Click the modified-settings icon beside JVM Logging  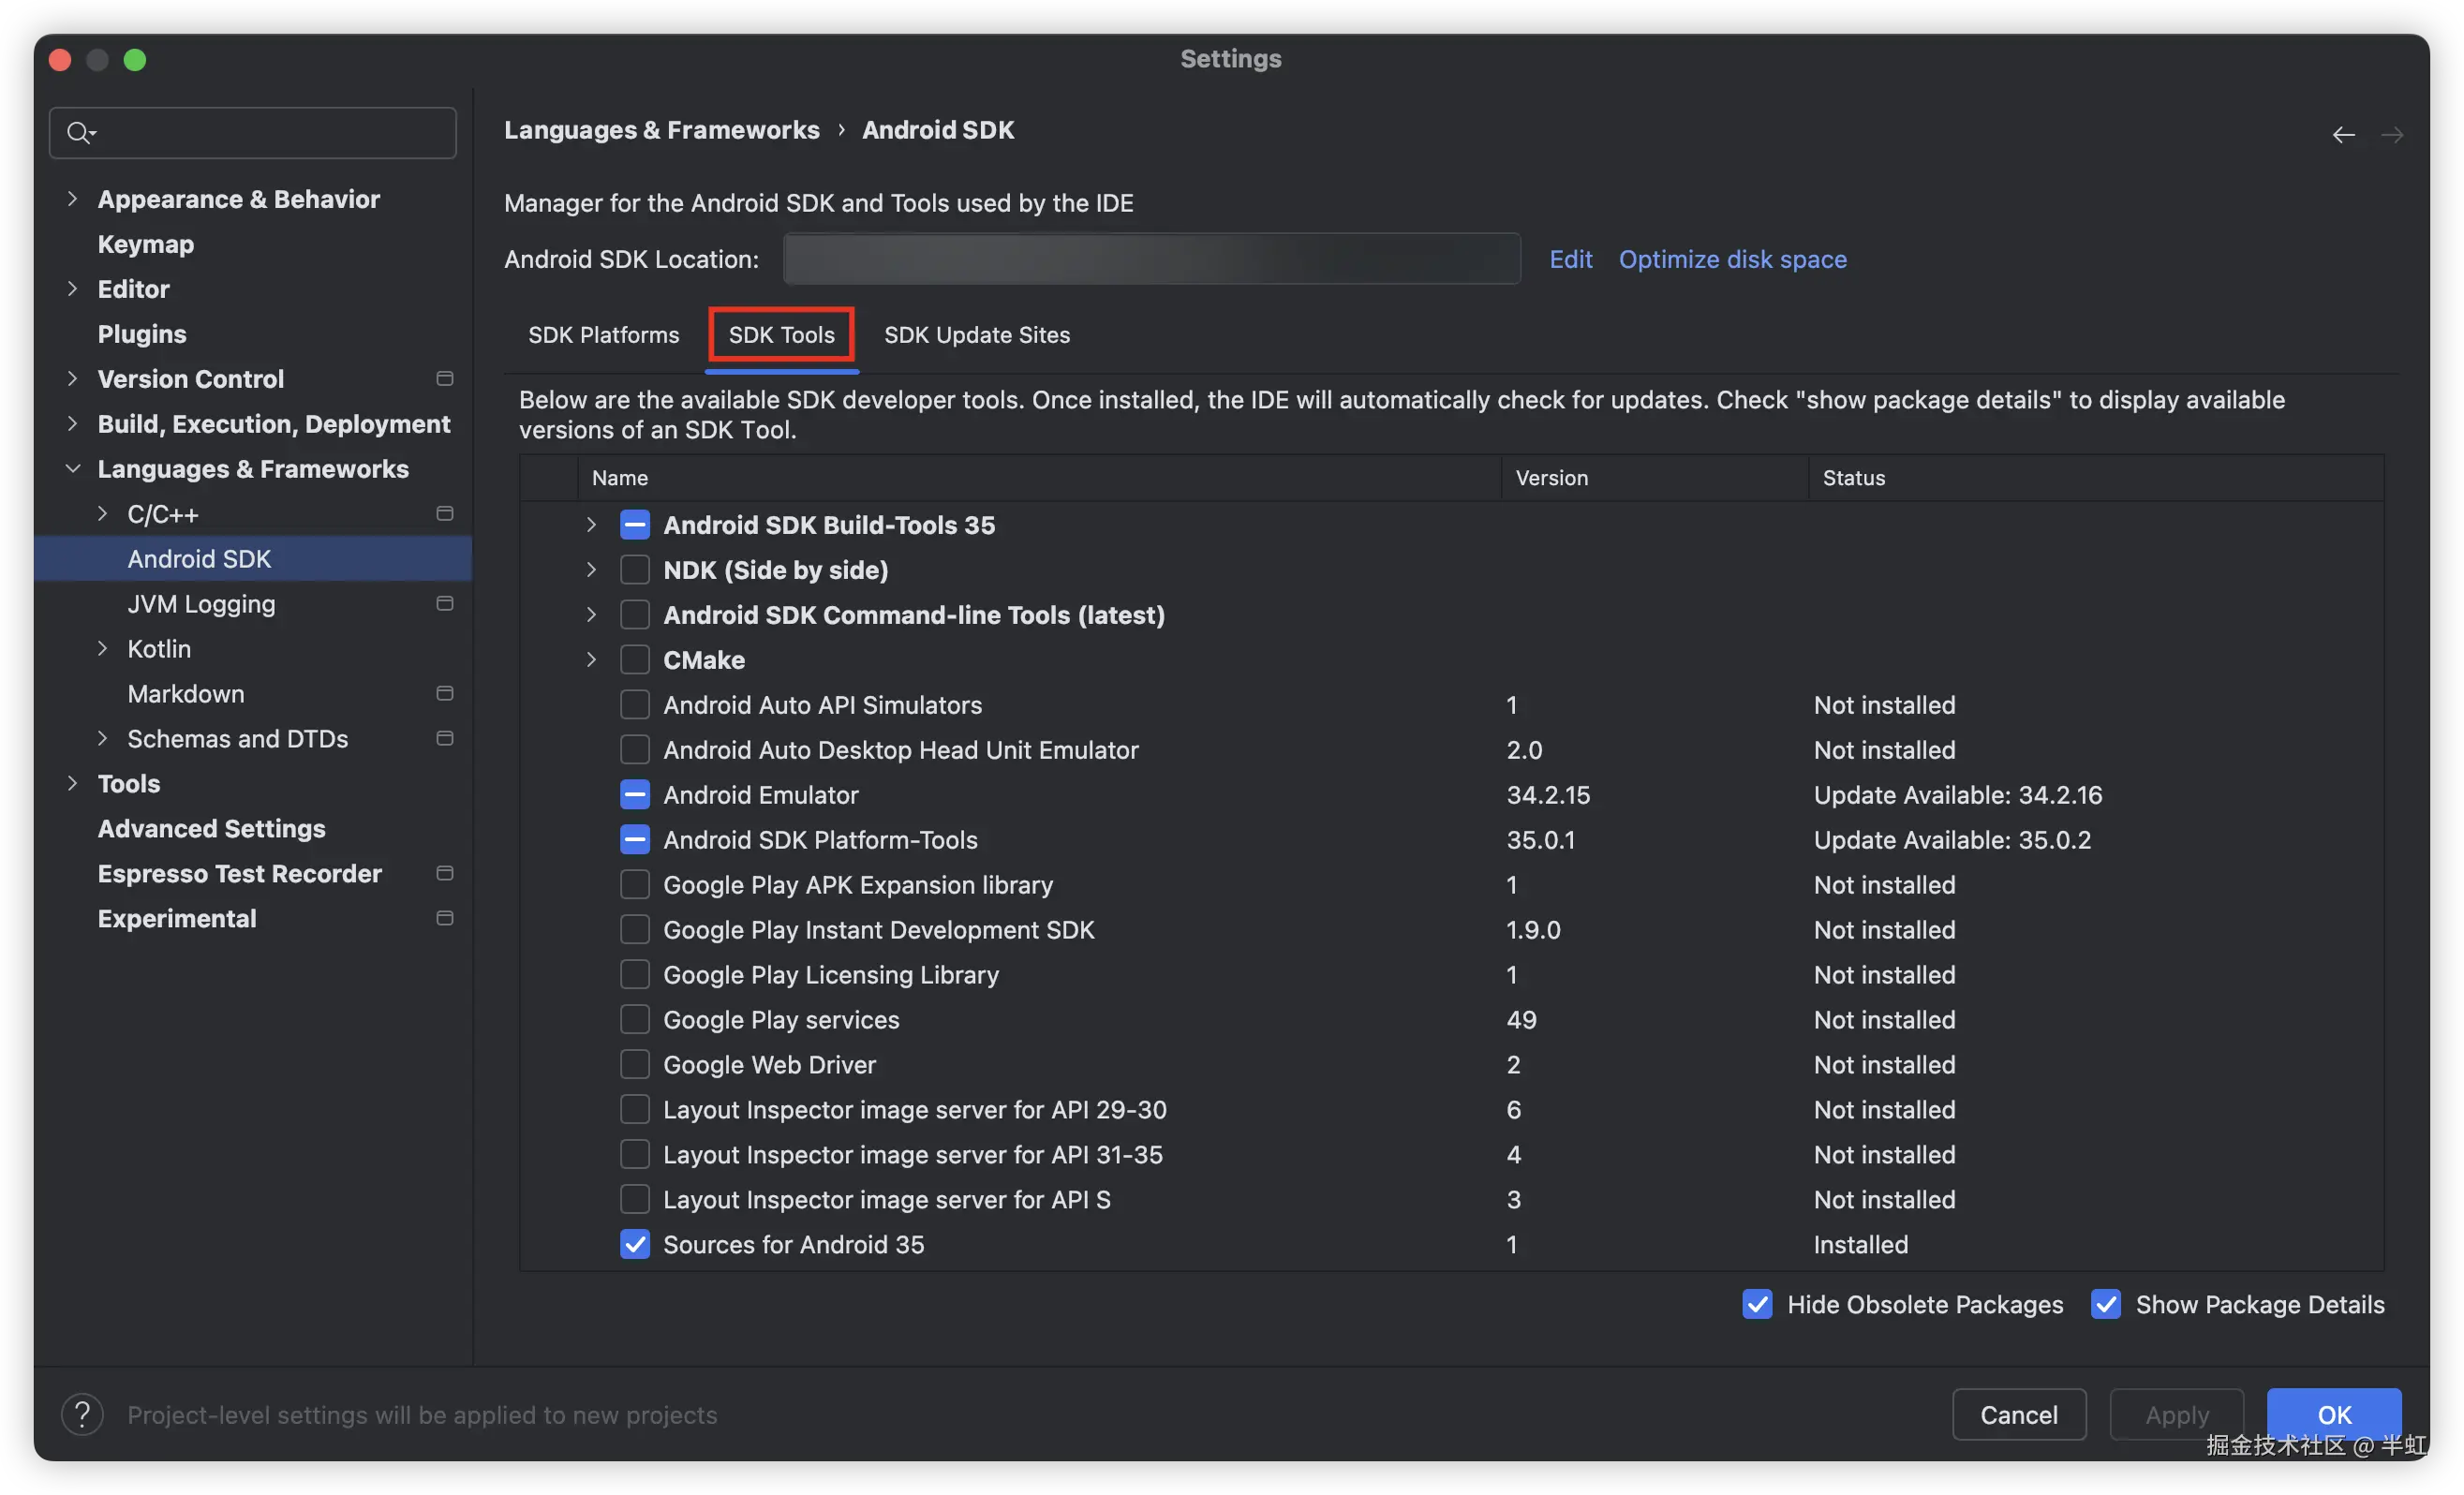[445, 603]
